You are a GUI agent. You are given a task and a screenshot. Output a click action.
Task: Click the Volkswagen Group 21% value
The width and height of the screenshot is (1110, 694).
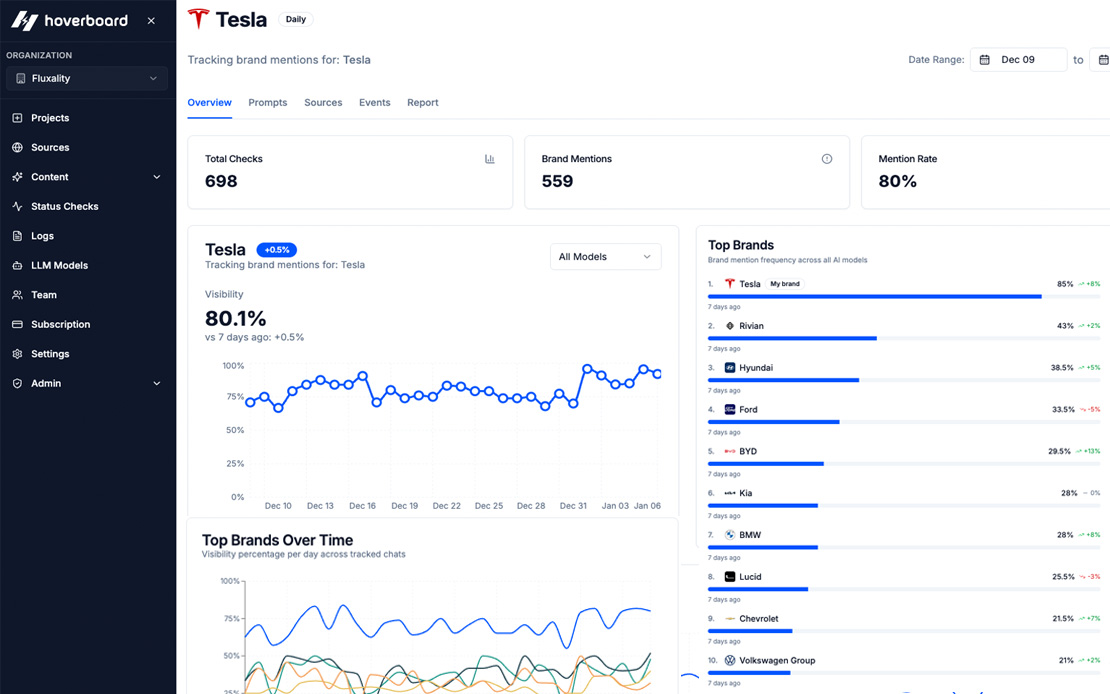1066,660
